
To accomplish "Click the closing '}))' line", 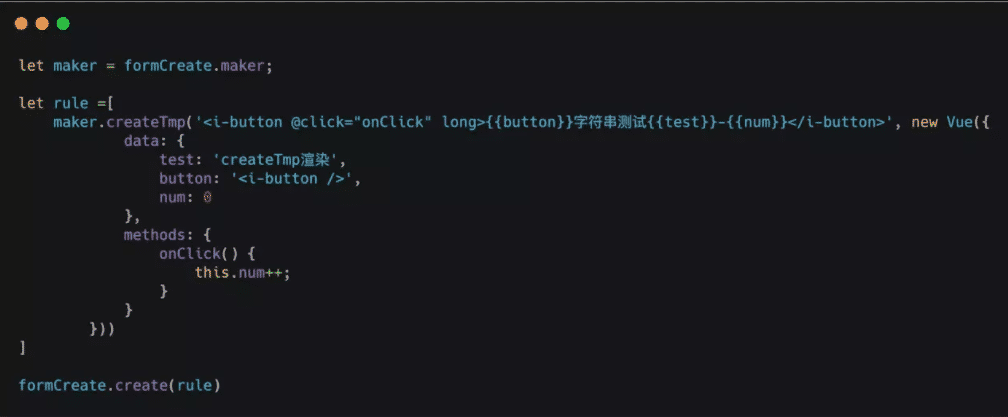I will click(x=102, y=329).
